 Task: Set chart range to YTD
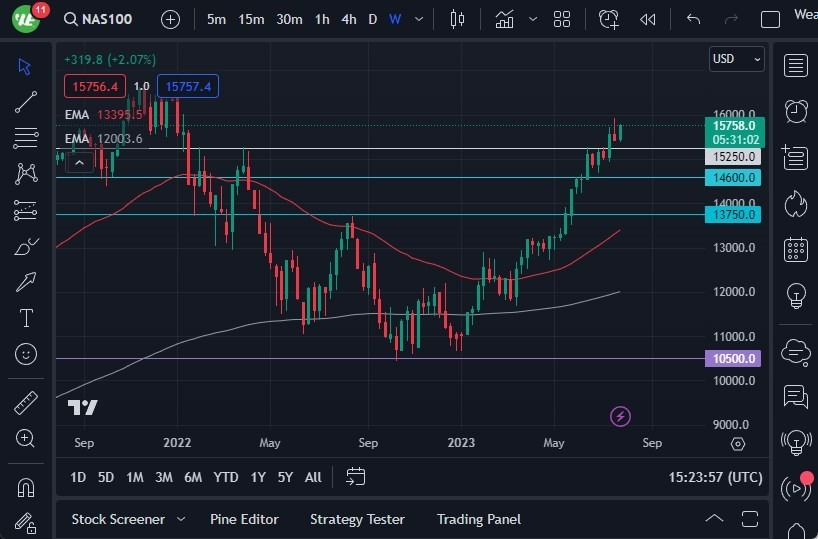[x=226, y=477]
